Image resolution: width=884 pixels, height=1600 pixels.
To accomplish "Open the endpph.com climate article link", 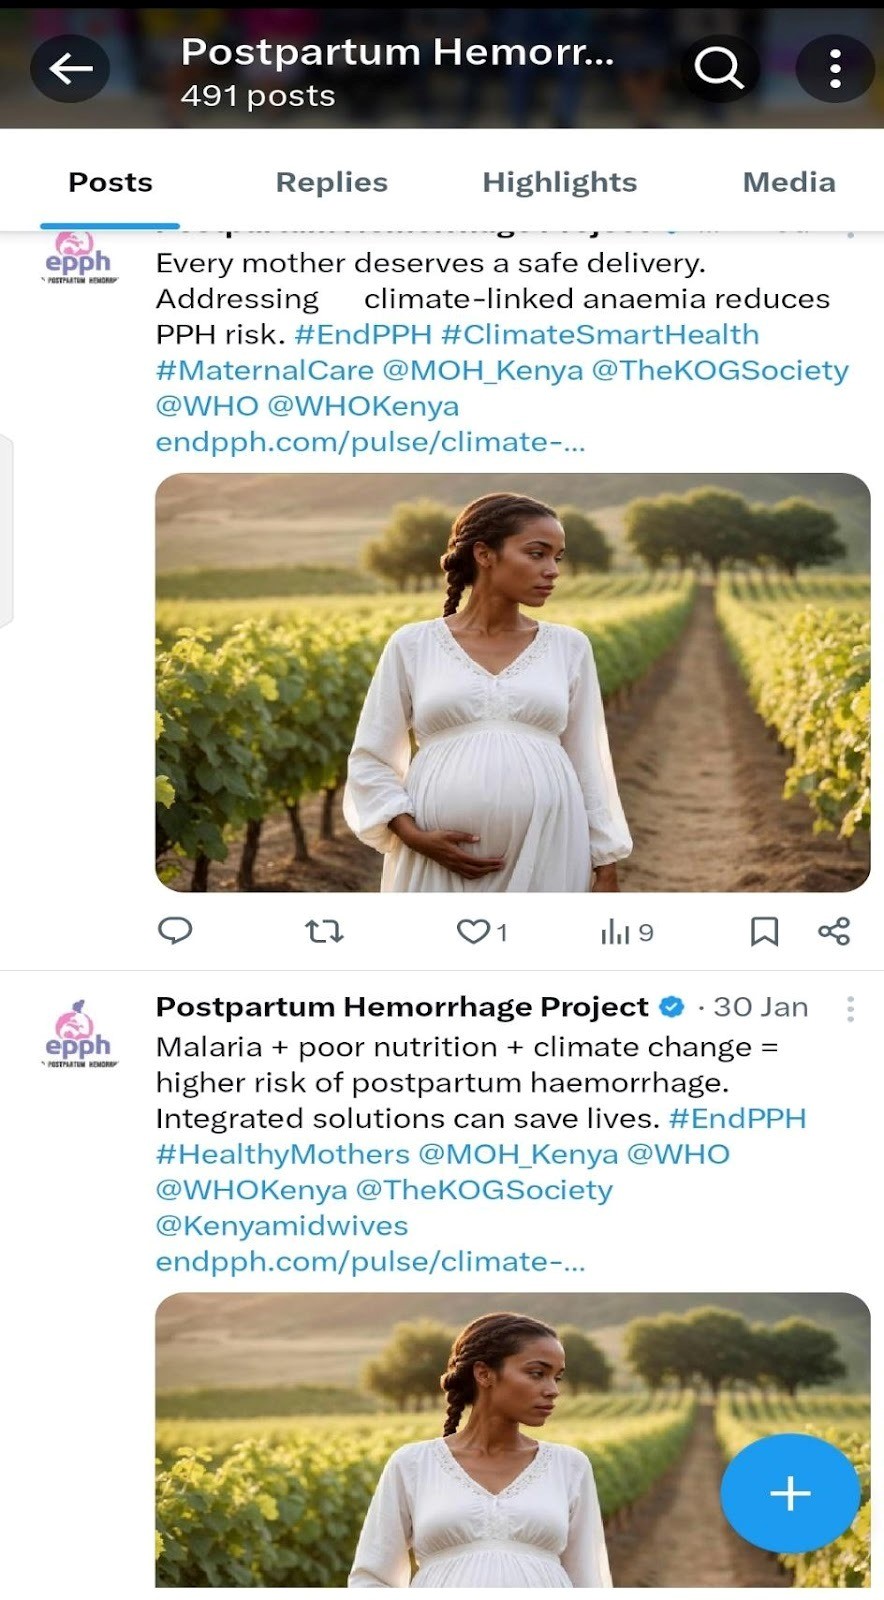I will click(x=370, y=441).
